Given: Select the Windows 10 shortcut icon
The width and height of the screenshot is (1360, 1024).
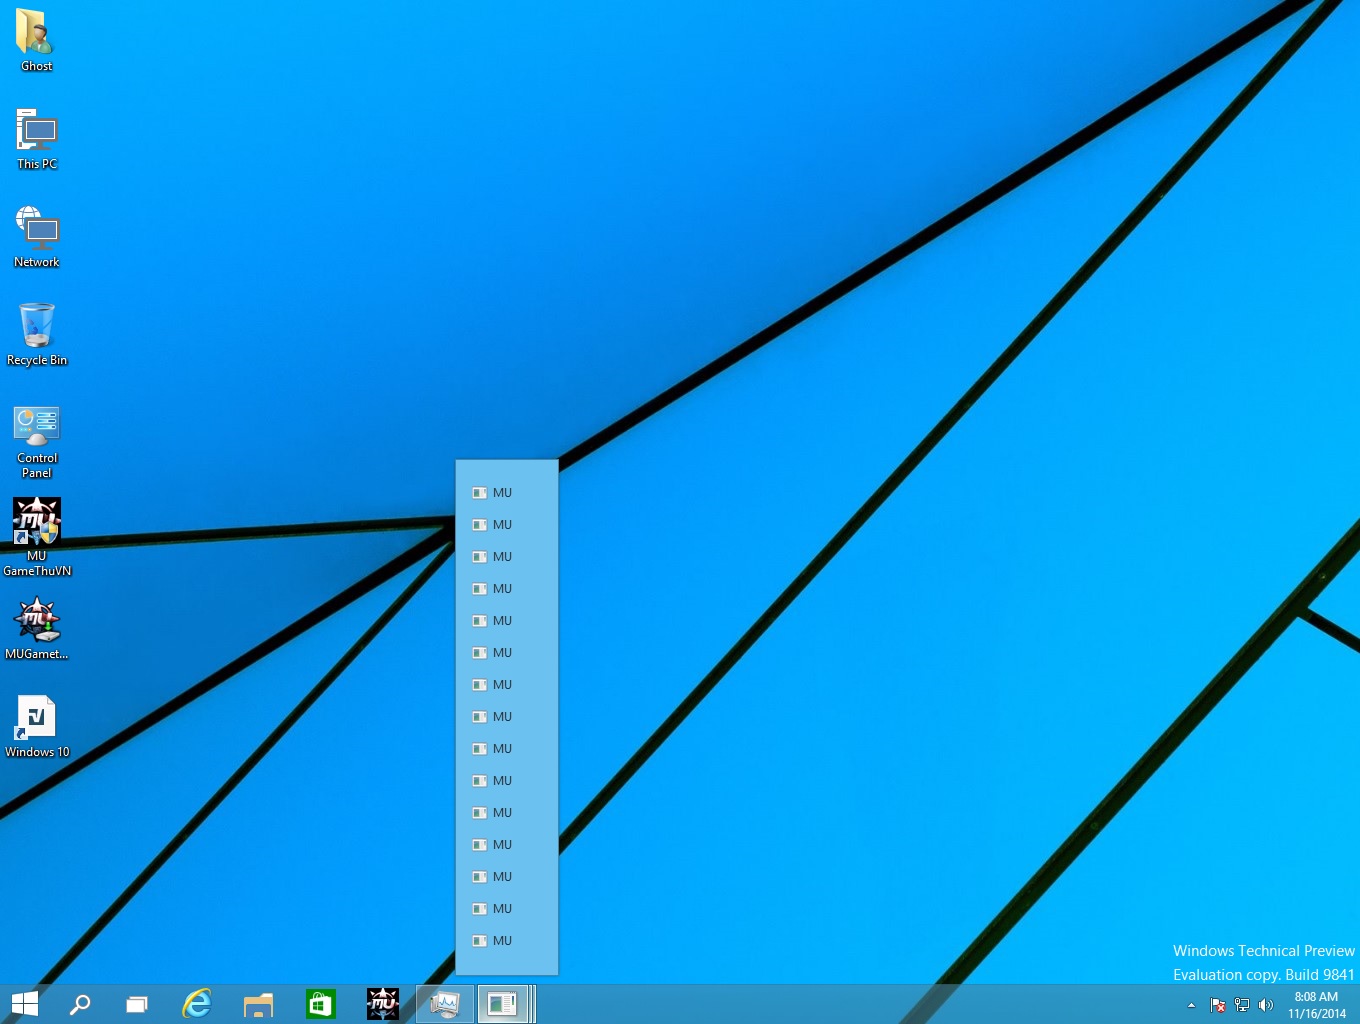Looking at the screenshot, I should (x=37, y=727).
